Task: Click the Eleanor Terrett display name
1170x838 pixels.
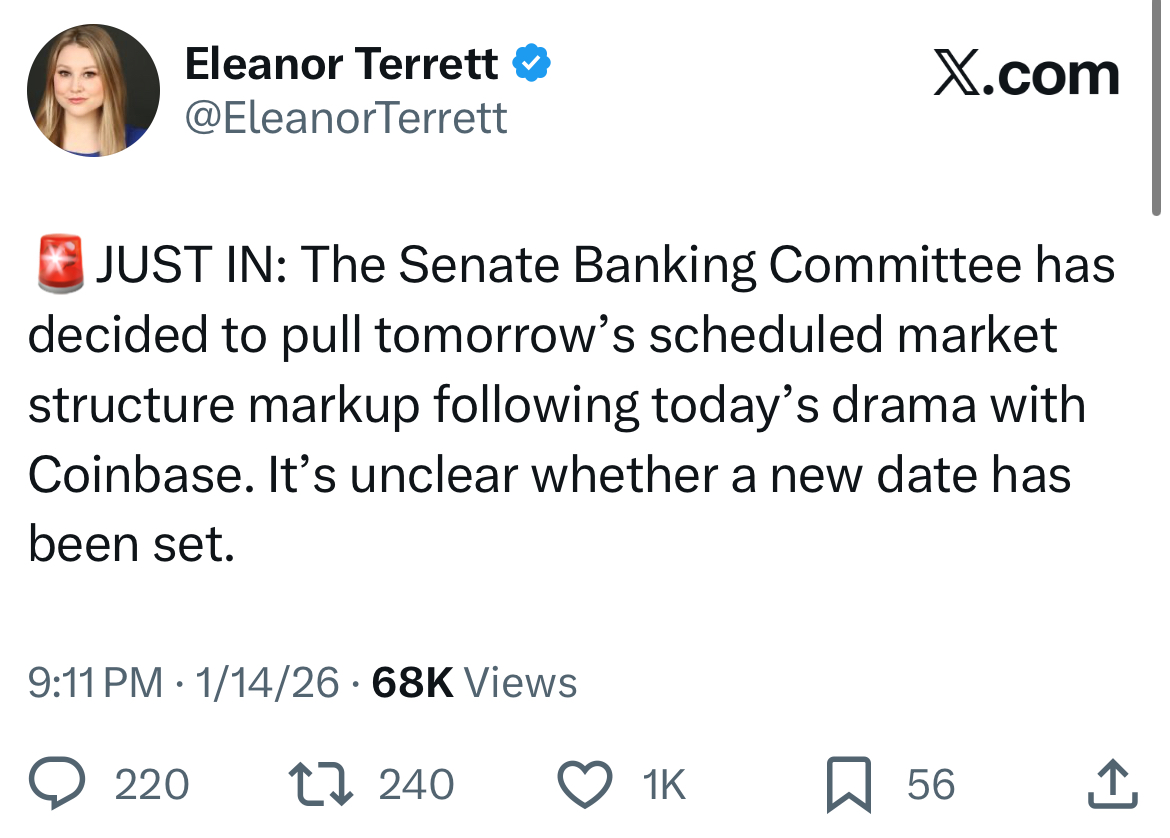Action: (x=341, y=63)
